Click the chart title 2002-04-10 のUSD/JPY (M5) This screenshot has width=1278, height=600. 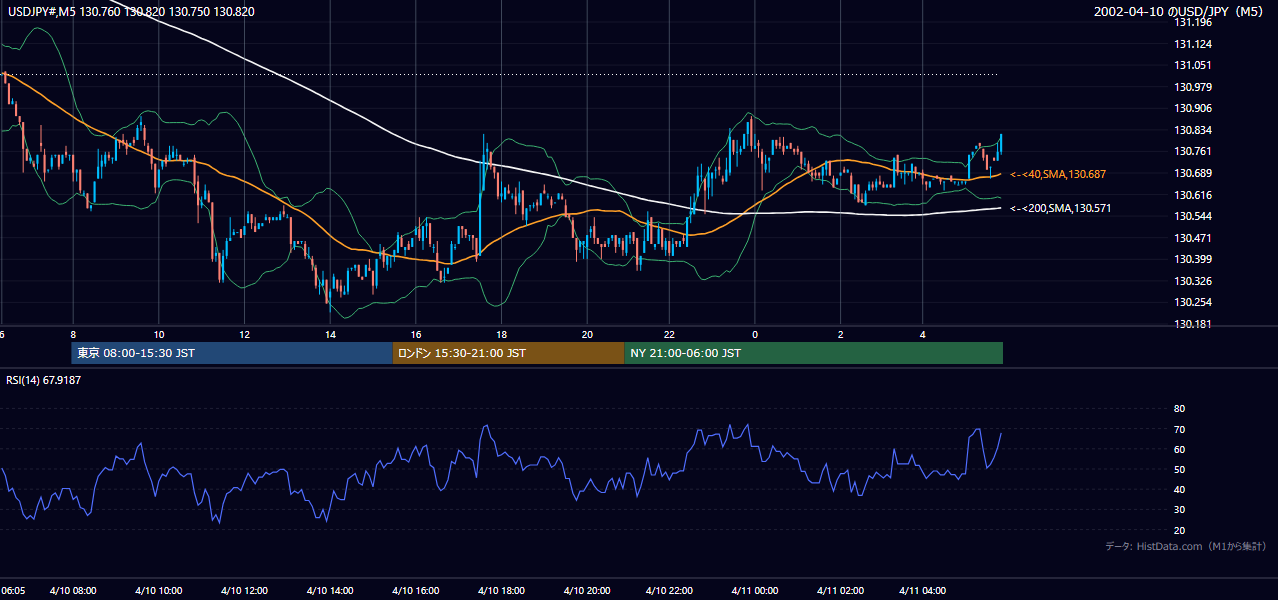[1180, 12]
